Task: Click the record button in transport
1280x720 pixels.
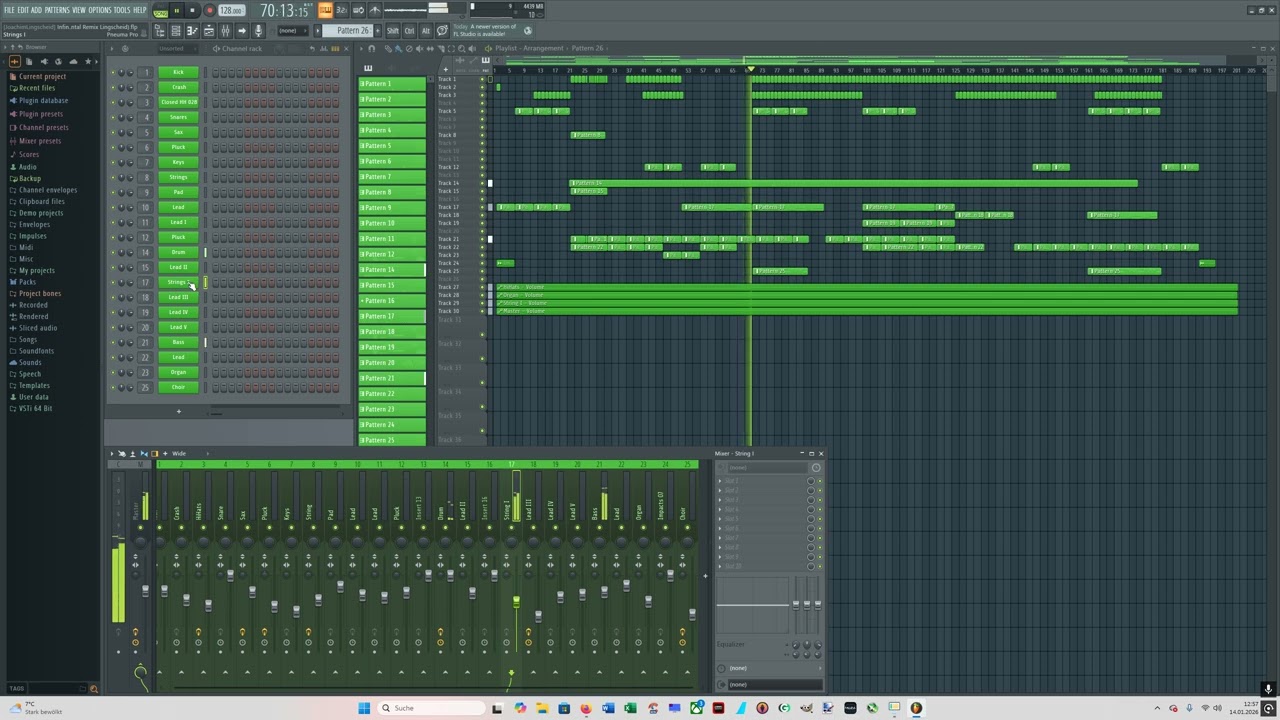Action: (209, 10)
